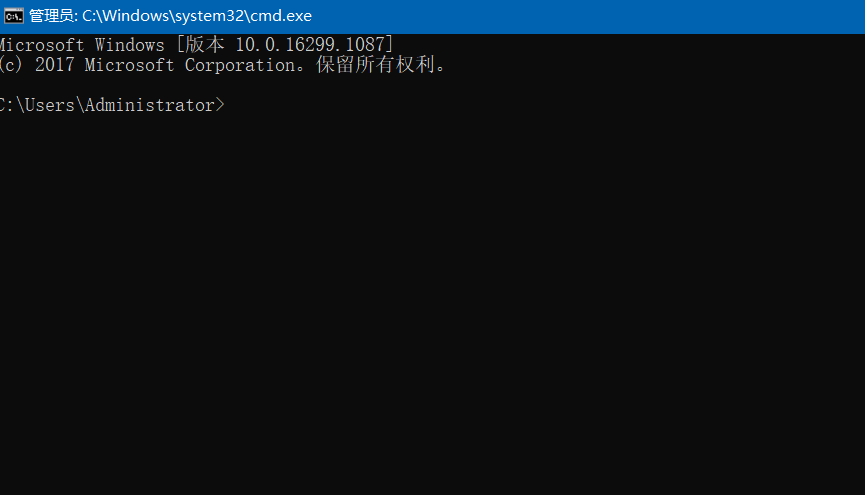Image resolution: width=865 pixels, height=495 pixels.
Task: Click the closing bracket after the version number
Action: click(389, 45)
